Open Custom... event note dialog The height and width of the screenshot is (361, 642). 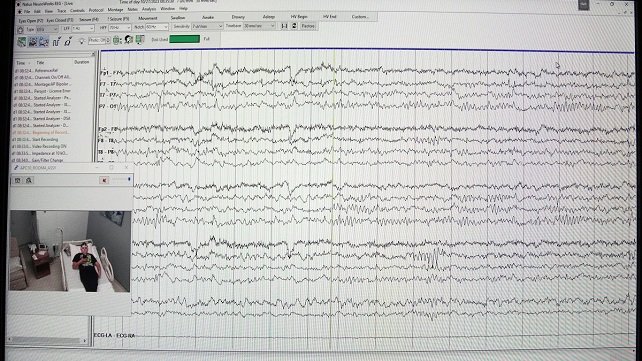coord(360,17)
